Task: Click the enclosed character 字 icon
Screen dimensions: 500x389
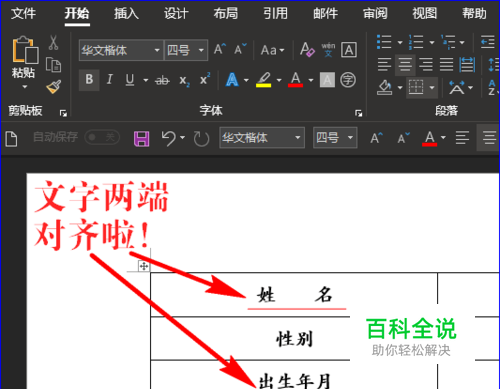Action: [348, 80]
